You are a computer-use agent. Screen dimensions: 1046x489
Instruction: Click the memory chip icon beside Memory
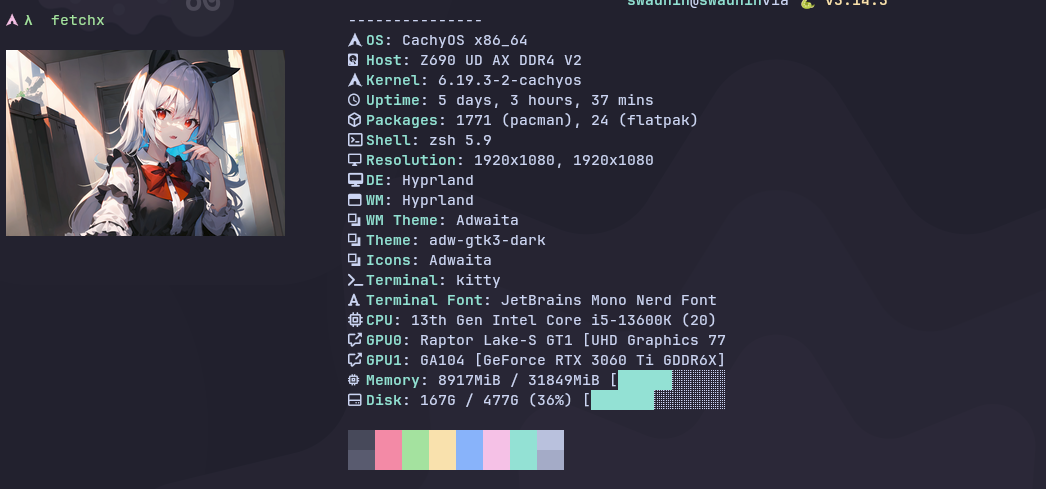pos(354,380)
